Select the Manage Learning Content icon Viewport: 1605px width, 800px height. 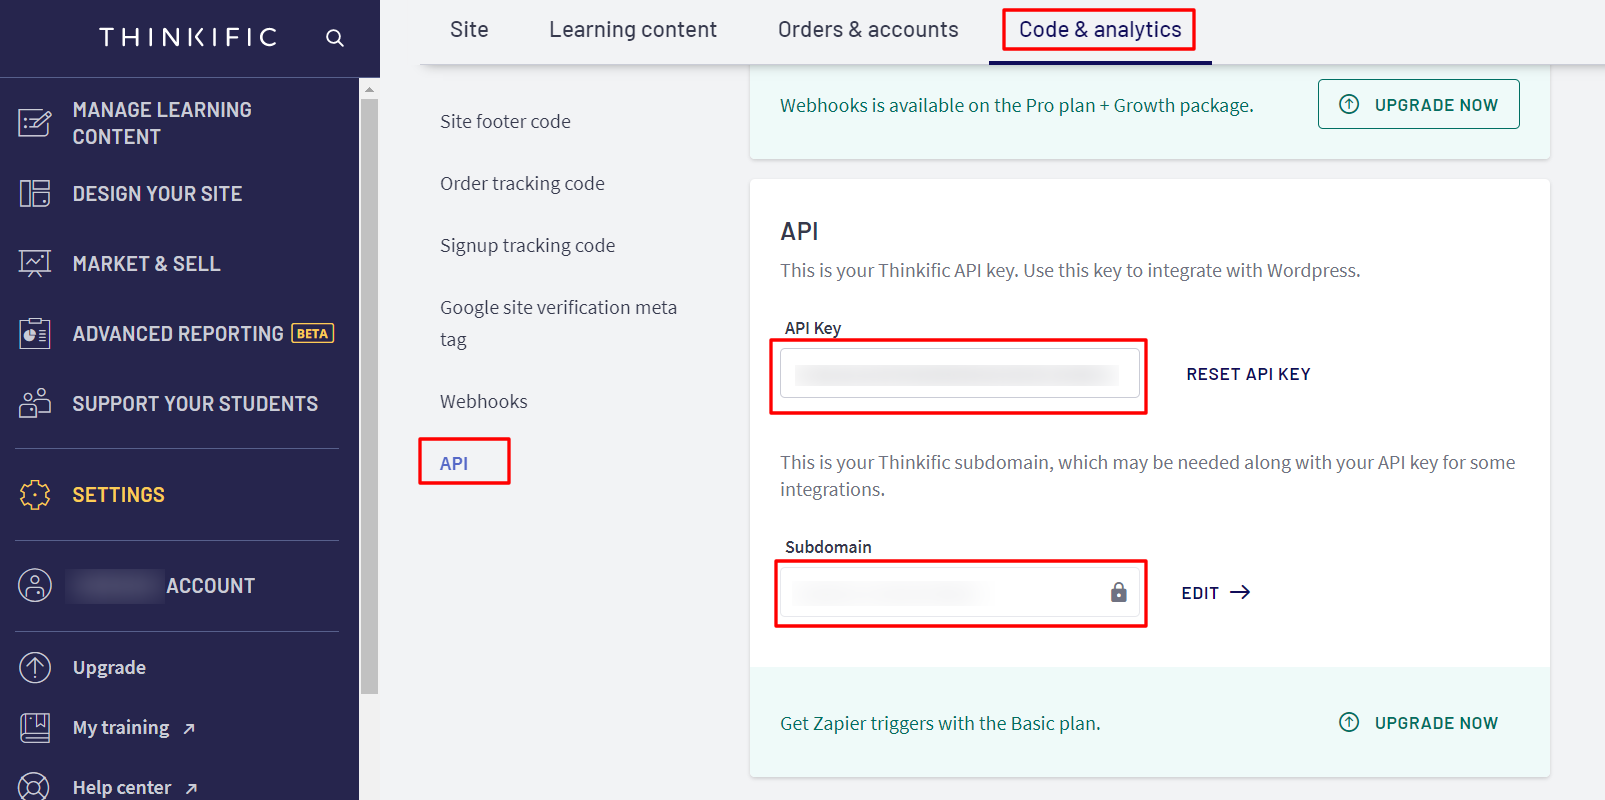[x=35, y=122]
